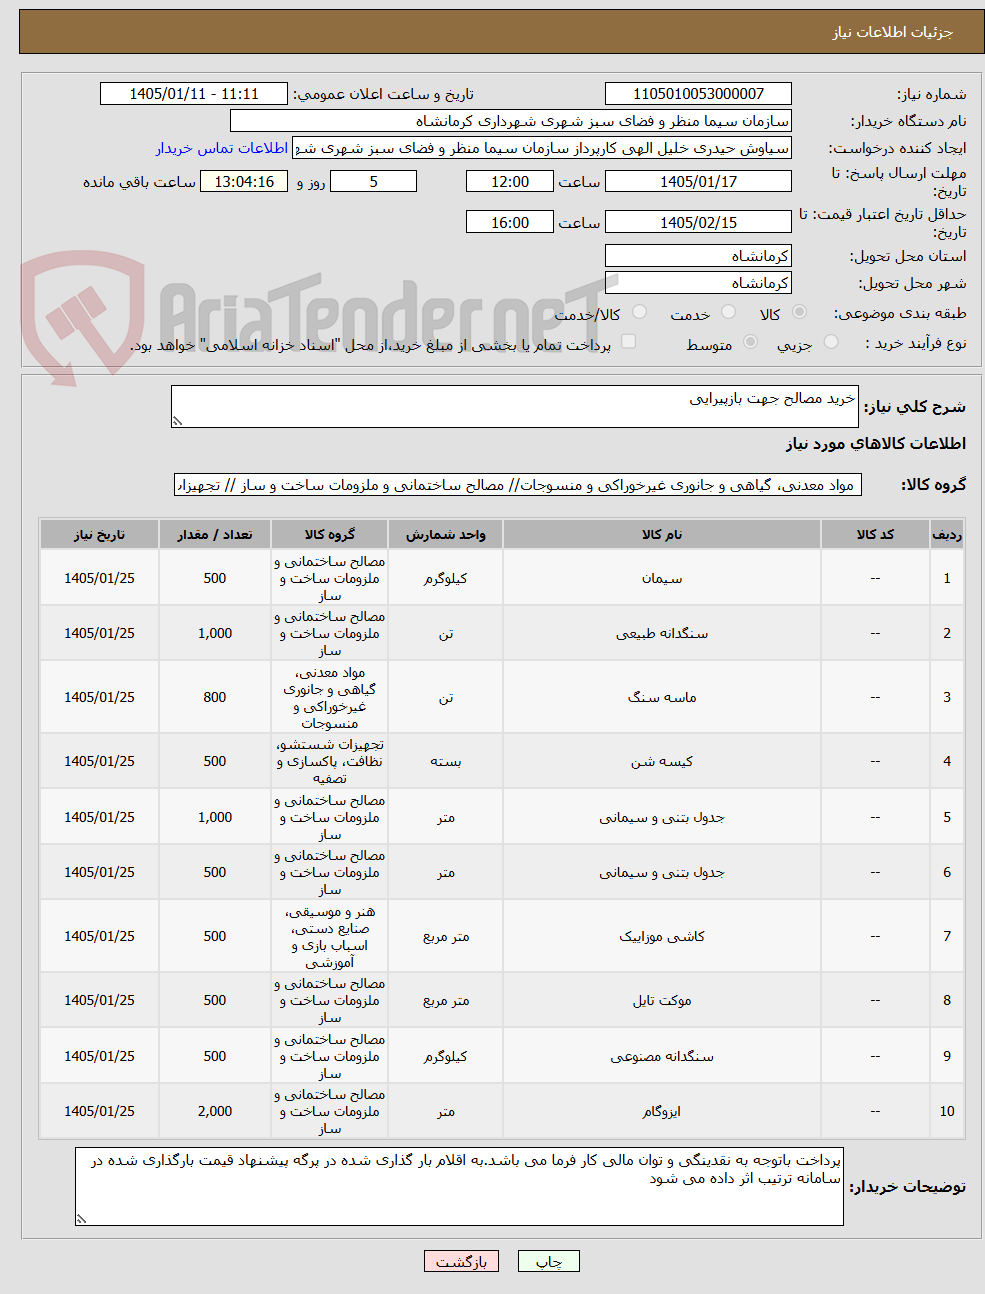Viewport: 985px width, 1294px height.
Task: Click جدول بتنی و سیمانی in row 6
Action: point(662,872)
